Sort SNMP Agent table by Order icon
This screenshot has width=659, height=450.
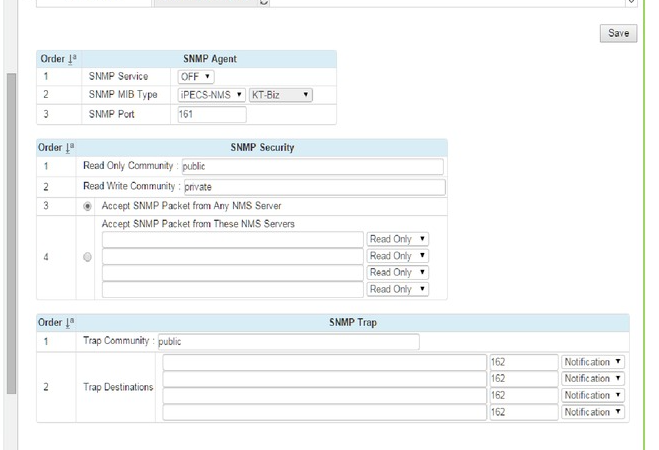click(72, 59)
